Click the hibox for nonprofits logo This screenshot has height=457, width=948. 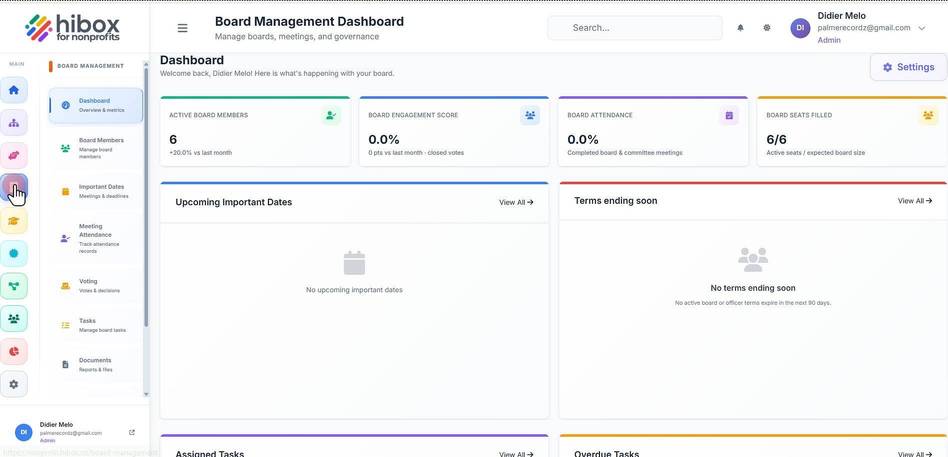pos(73,28)
